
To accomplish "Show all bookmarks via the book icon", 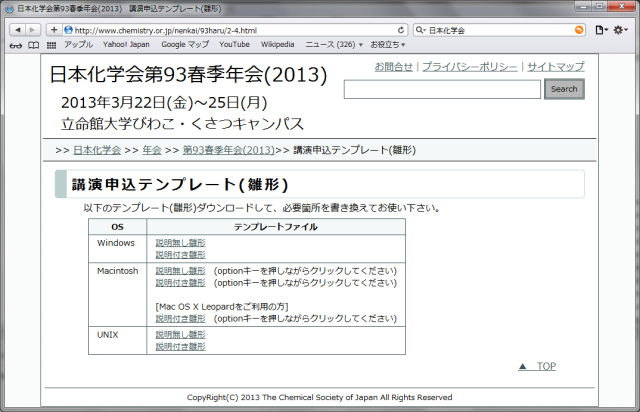I will (x=34, y=45).
